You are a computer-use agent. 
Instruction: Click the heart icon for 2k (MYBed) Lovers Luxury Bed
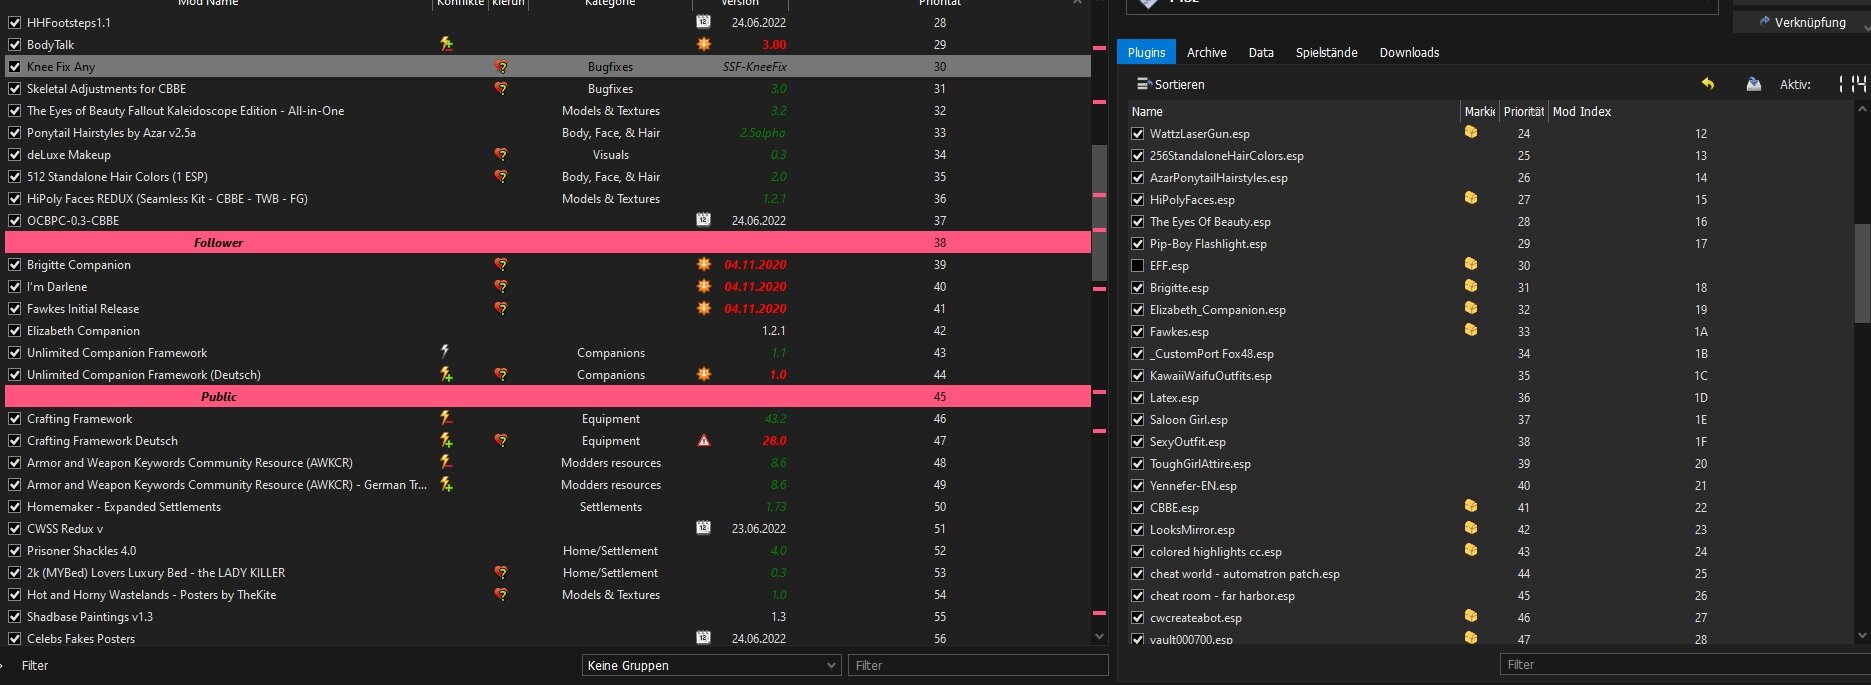click(x=501, y=573)
